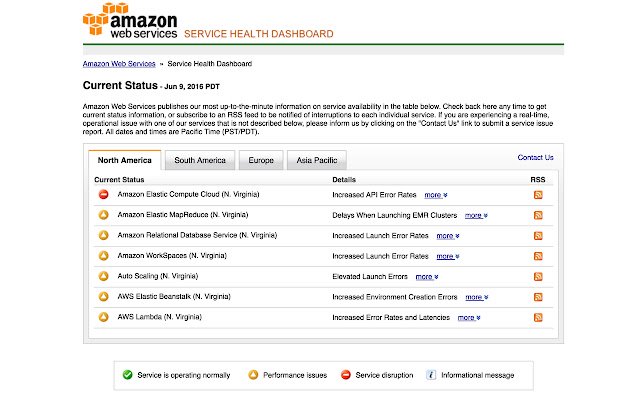640x400 pixels.
Task: Switch to the South America tab
Action: tap(200, 160)
